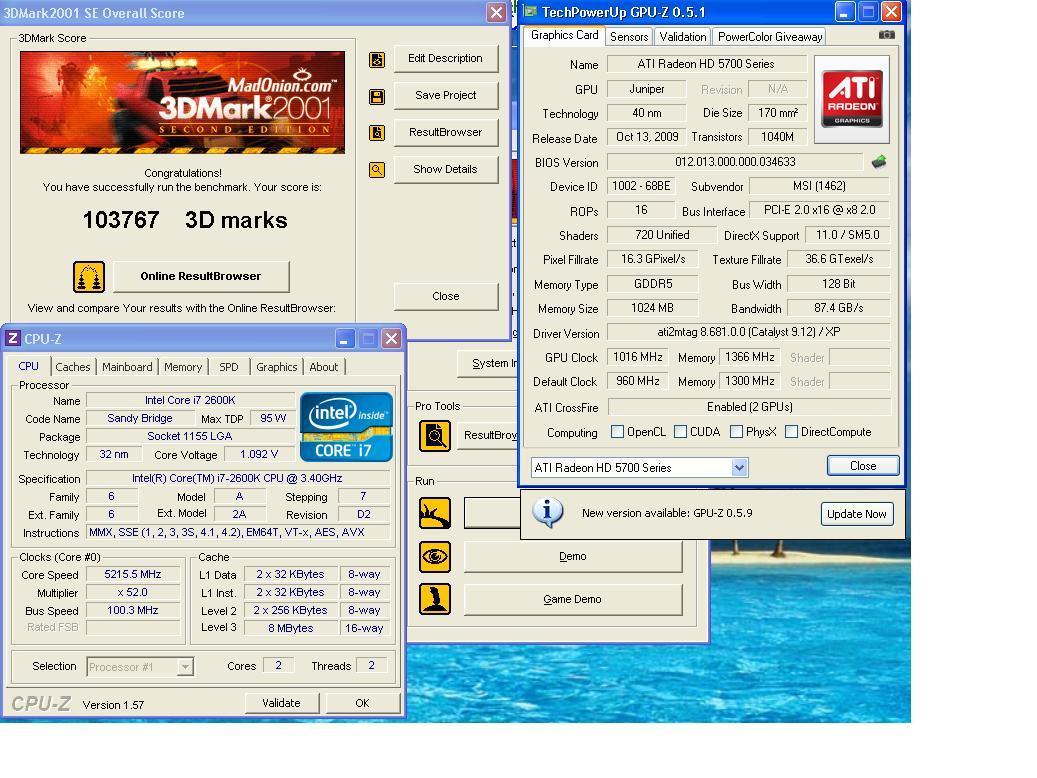
Task: Click the Intel Core i7 logo in CPU-Z
Action: pyautogui.click(x=346, y=427)
